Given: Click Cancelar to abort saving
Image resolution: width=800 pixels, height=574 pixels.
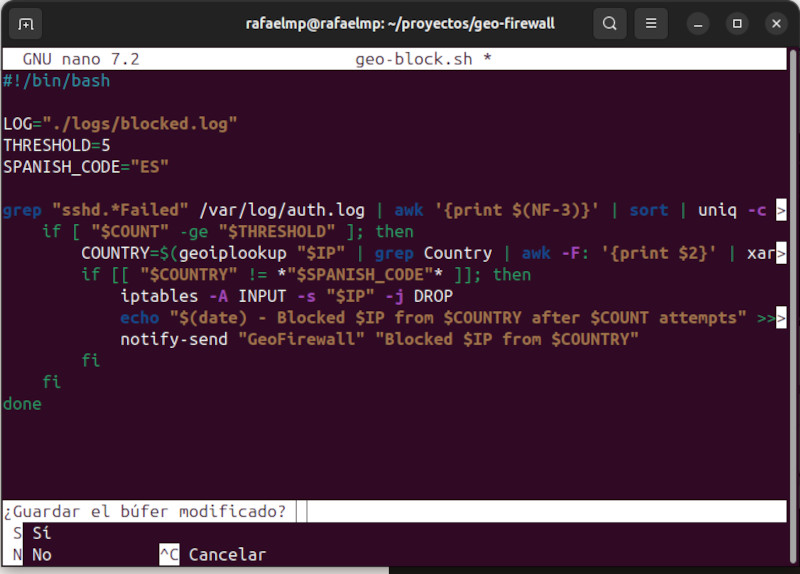Looking at the screenshot, I should coord(213,555).
